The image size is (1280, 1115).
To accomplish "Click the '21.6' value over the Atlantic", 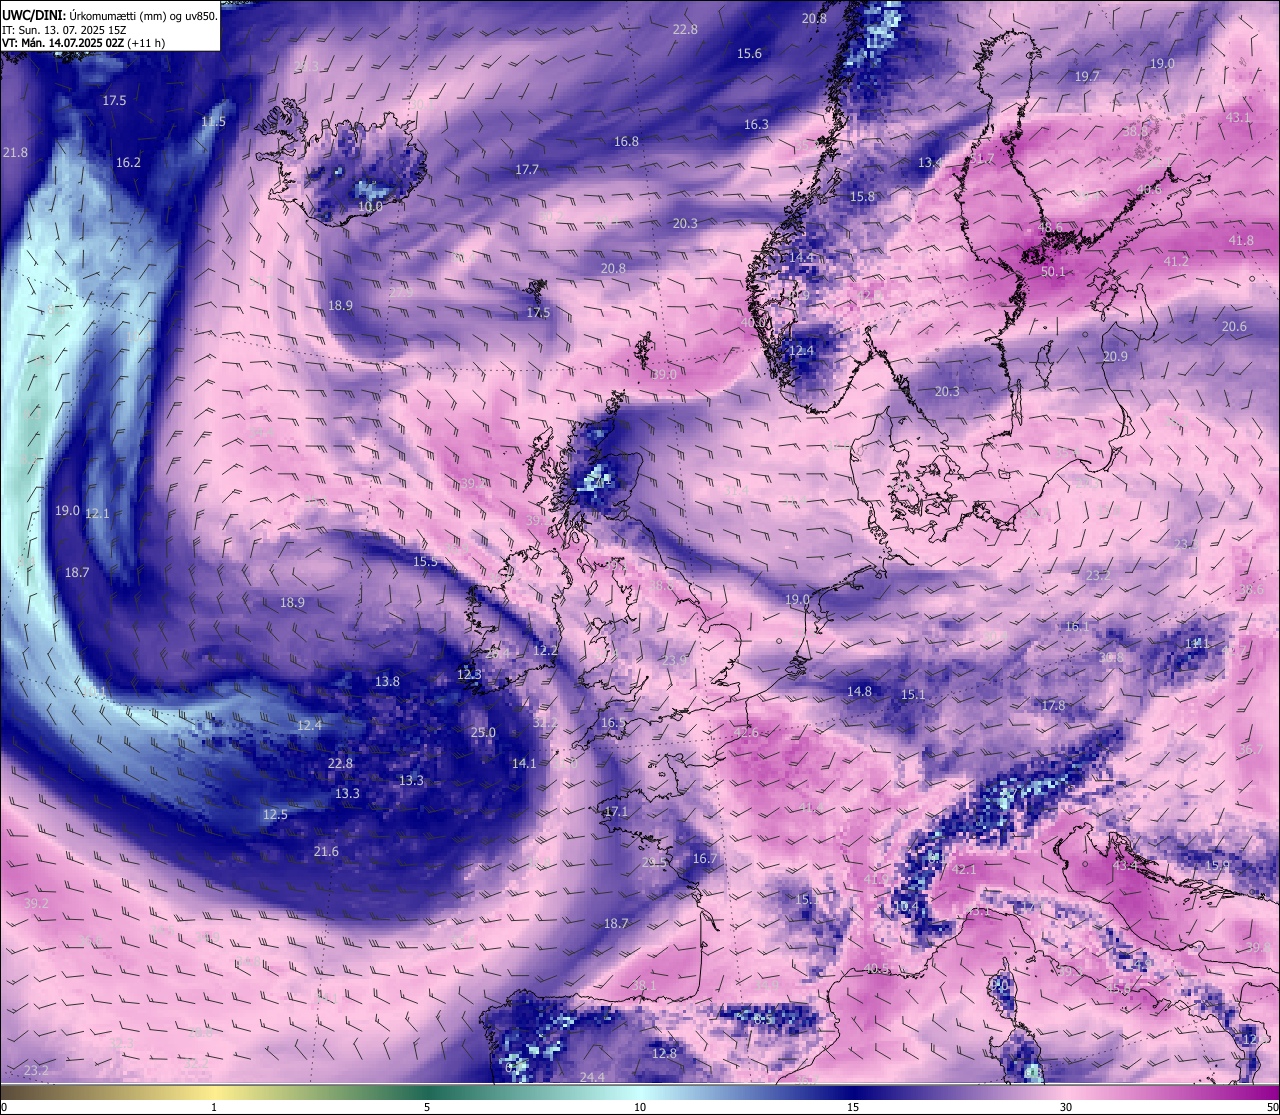I will 326,851.
